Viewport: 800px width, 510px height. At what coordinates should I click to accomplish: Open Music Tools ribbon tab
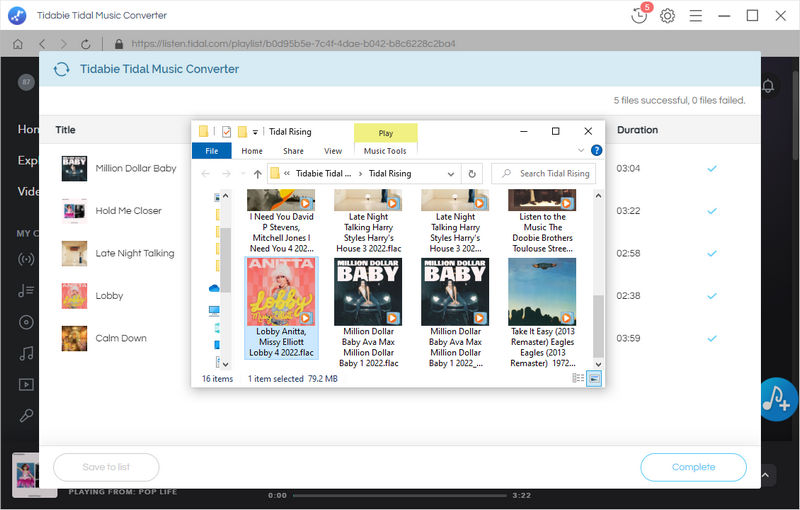[385, 151]
